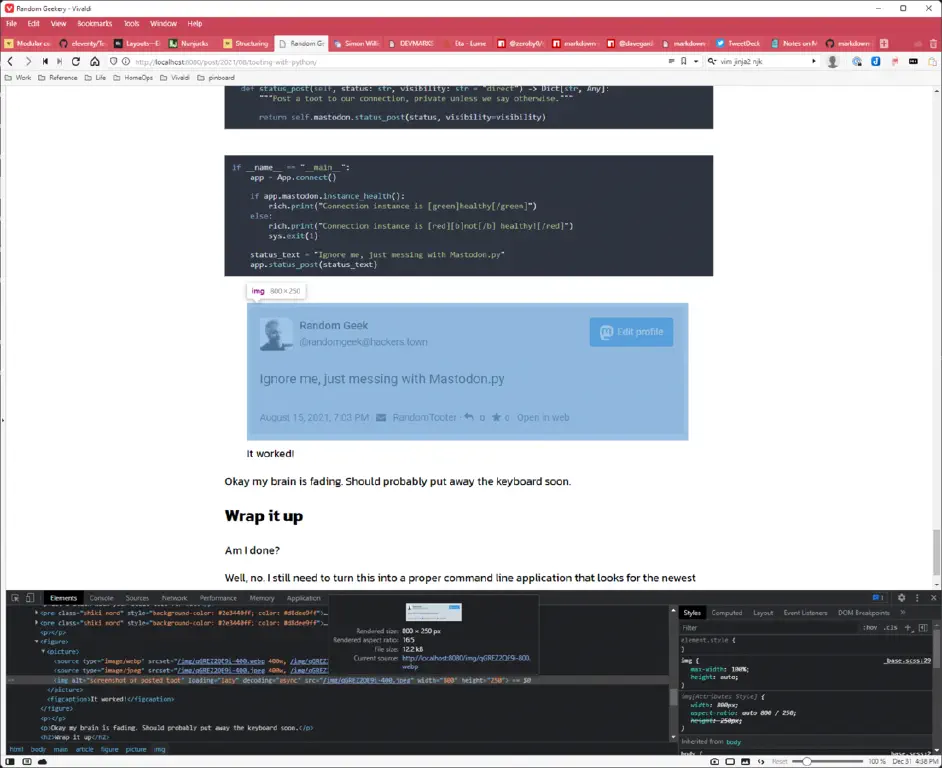The height and width of the screenshot is (768, 942).
Task: Open the File menu
Action: [11, 23]
